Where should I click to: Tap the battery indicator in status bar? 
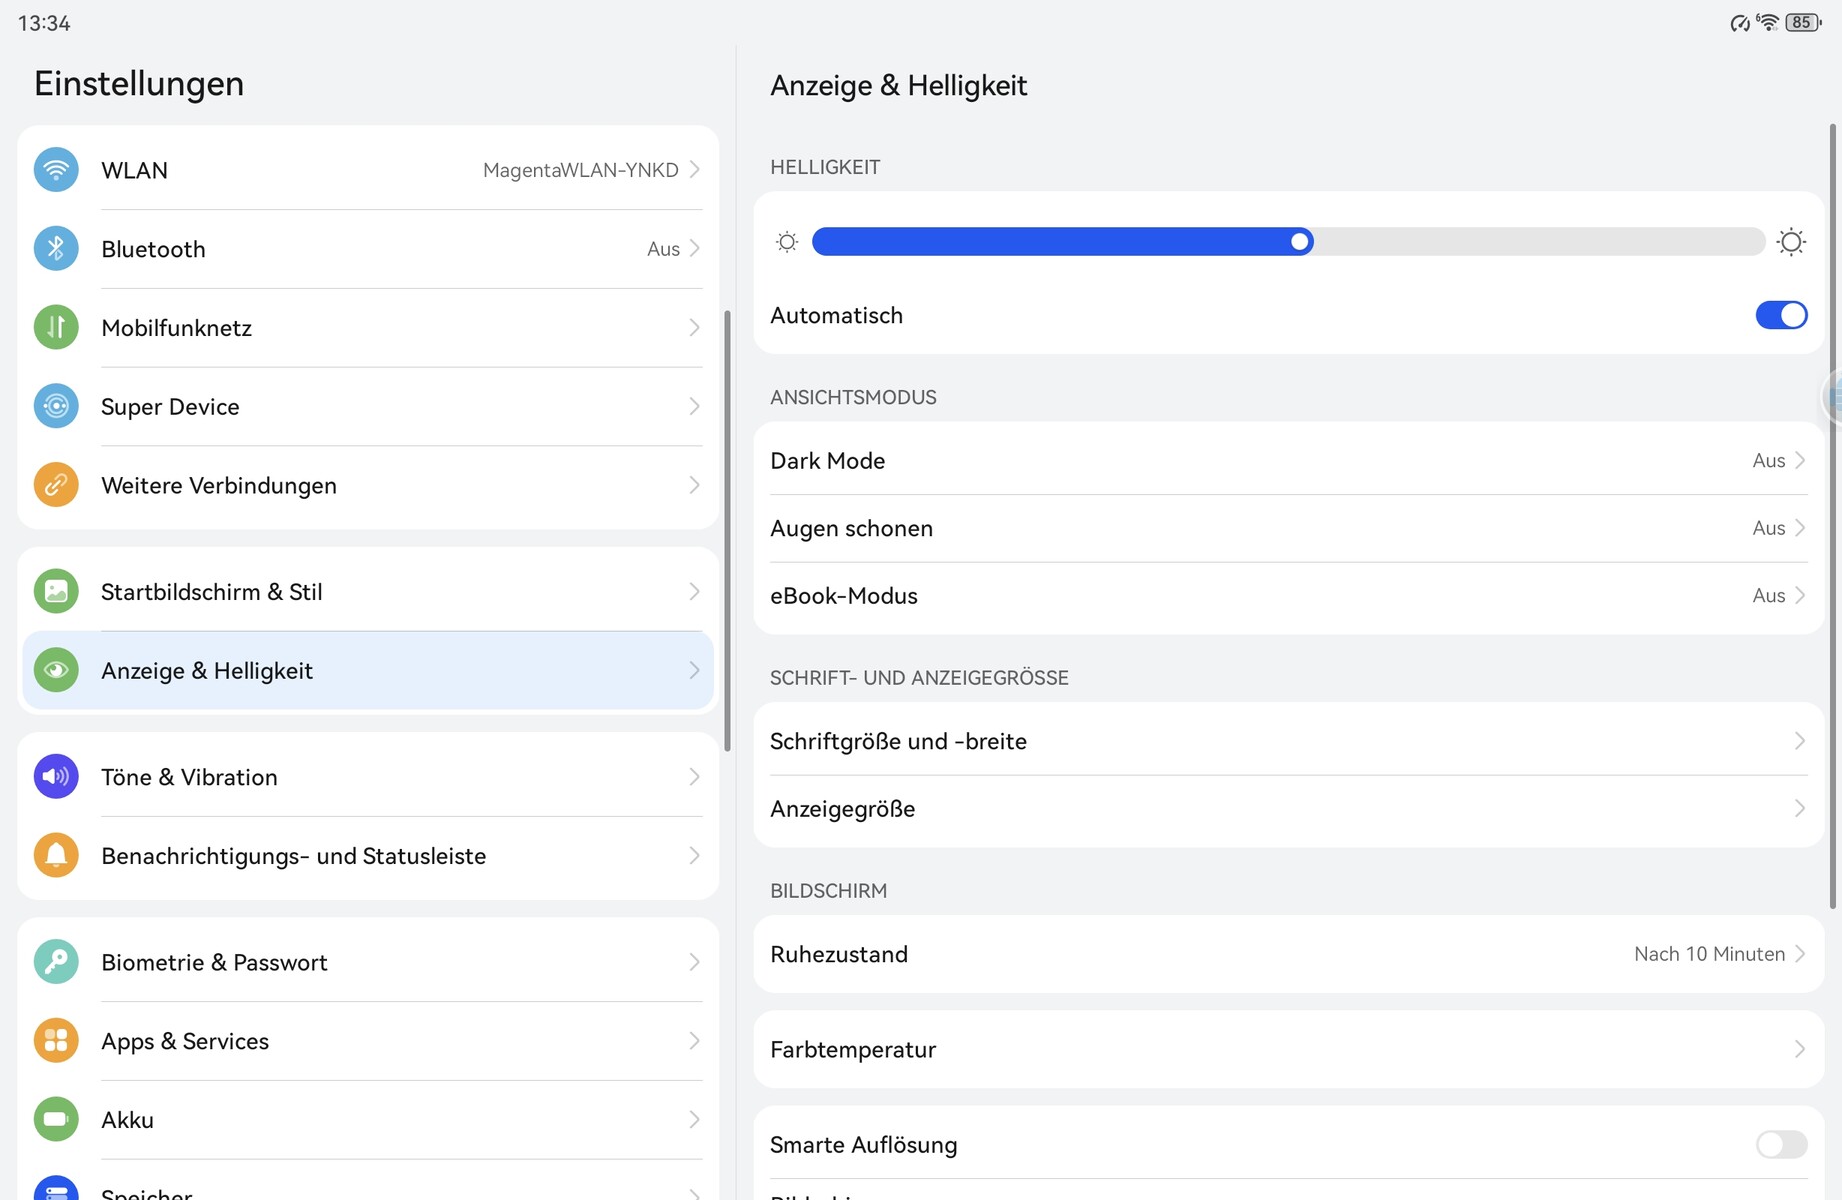tap(1803, 23)
